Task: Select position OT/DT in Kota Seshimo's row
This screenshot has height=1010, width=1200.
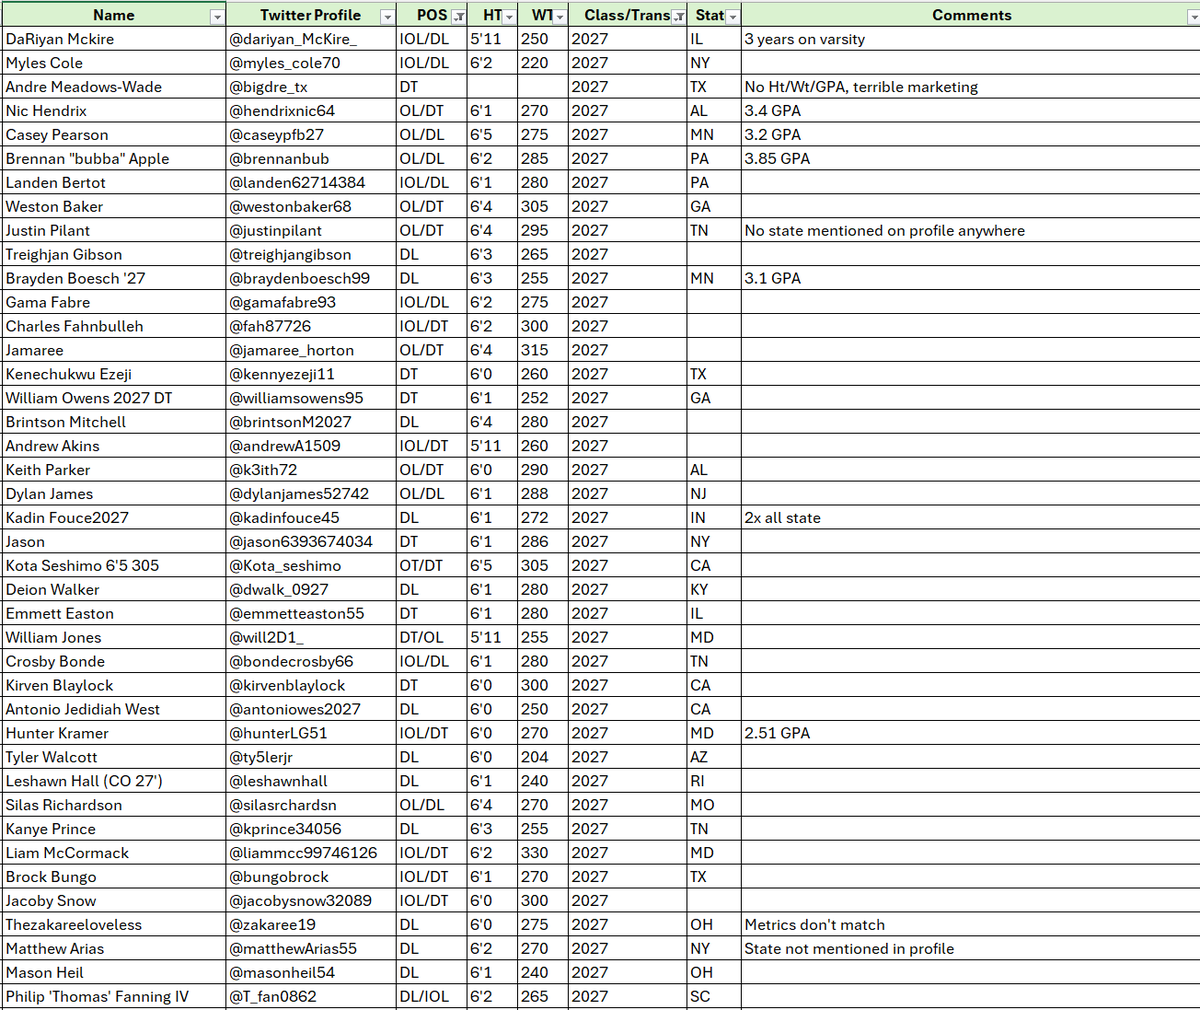Action: pyautogui.click(x=432, y=566)
